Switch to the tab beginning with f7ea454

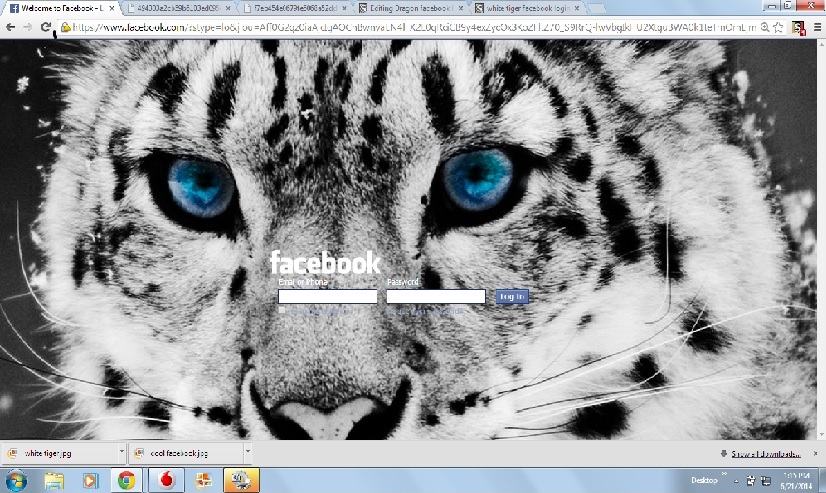[x=295, y=8]
